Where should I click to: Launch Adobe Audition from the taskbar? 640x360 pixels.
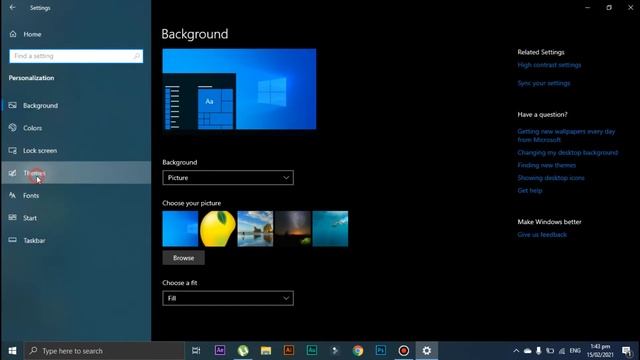tap(312, 351)
